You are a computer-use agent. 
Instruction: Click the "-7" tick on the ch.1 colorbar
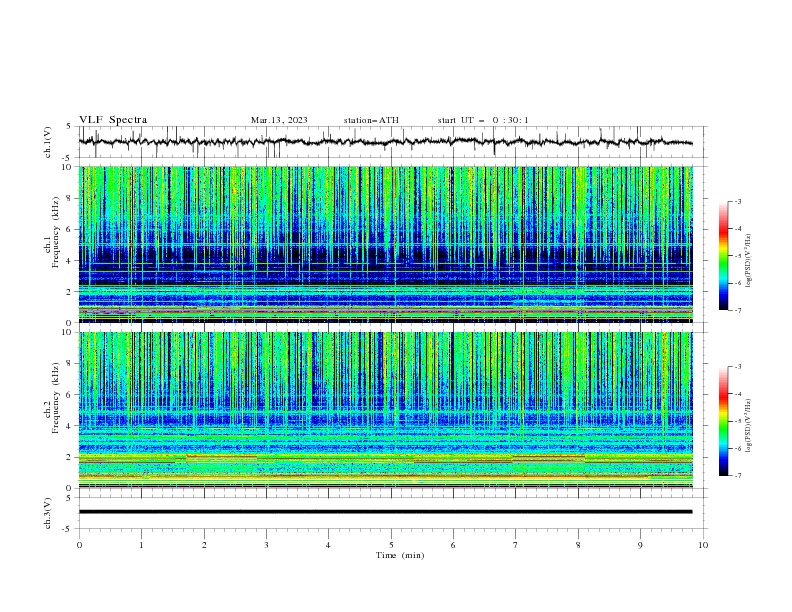click(738, 310)
